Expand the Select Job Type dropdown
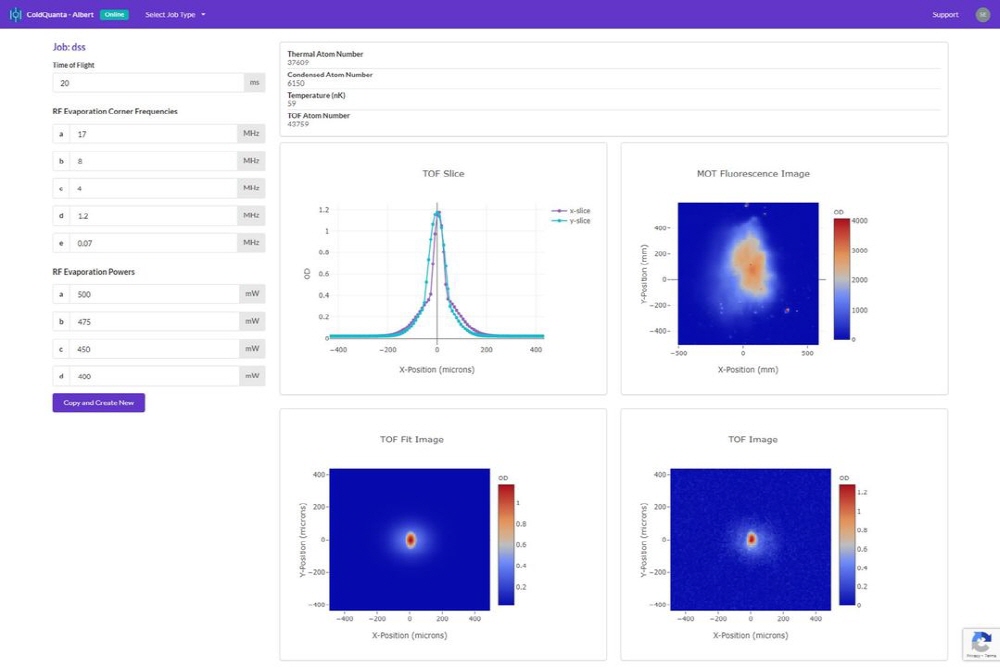 point(175,15)
